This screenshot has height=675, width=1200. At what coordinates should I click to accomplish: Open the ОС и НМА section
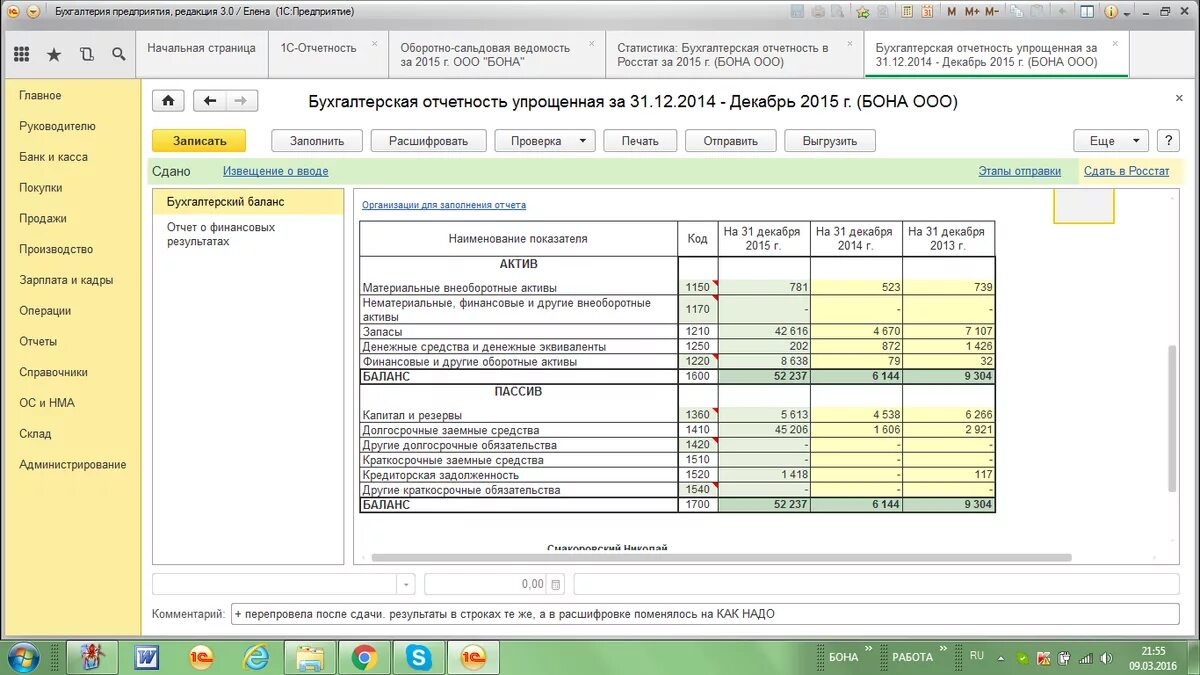coord(46,403)
